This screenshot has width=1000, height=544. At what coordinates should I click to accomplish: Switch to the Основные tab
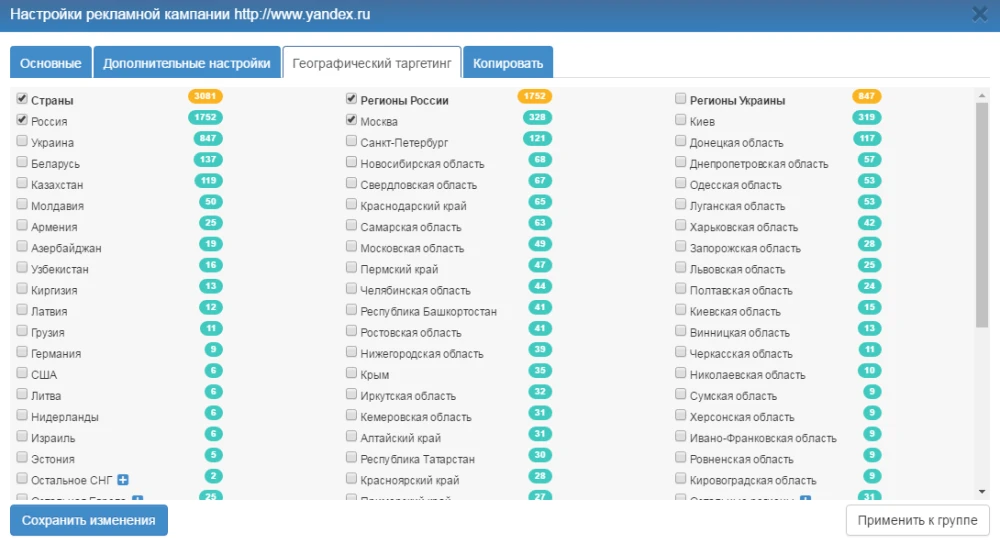coord(51,63)
